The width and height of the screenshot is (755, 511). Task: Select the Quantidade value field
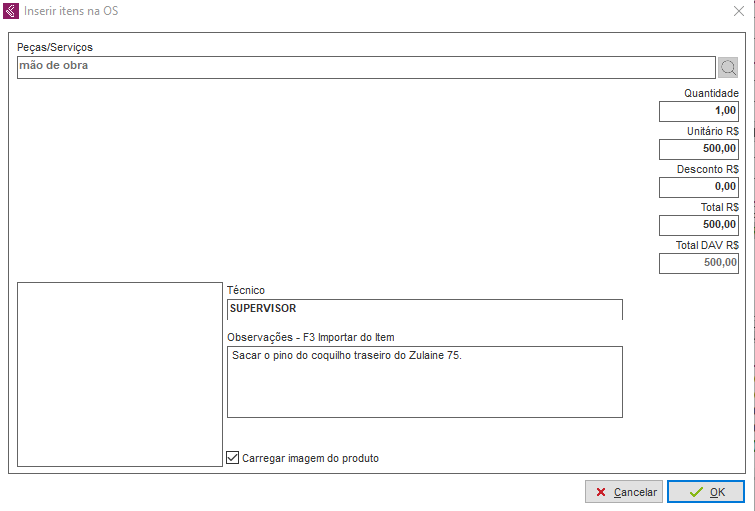[x=698, y=111]
